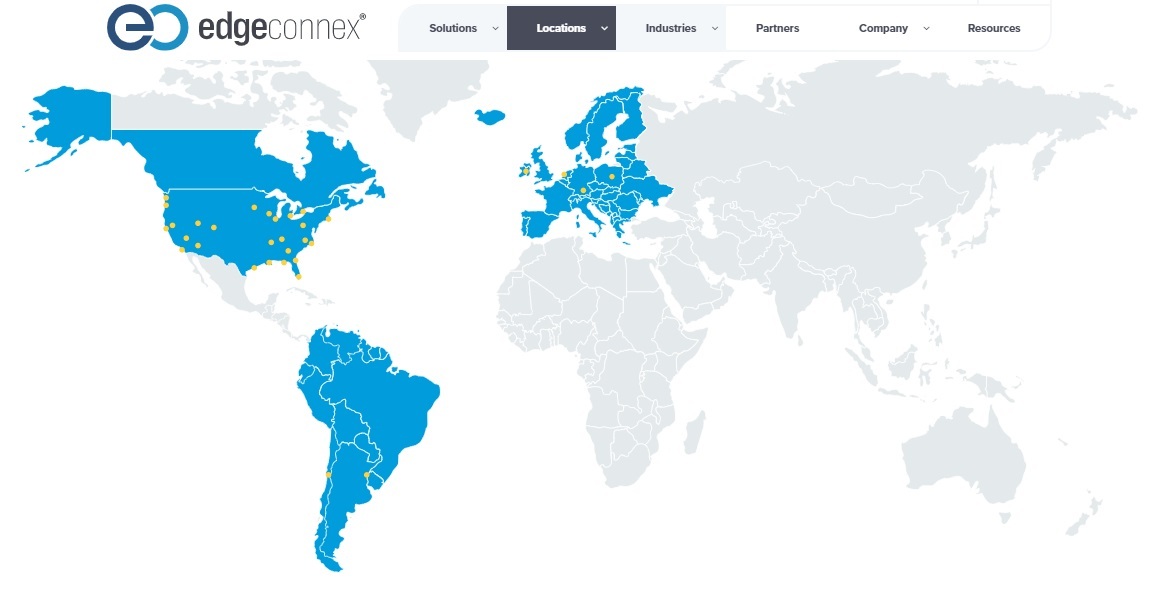The width and height of the screenshot is (1159, 589).
Task: Click the EdgeConneX logo icon
Action: click(146, 27)
